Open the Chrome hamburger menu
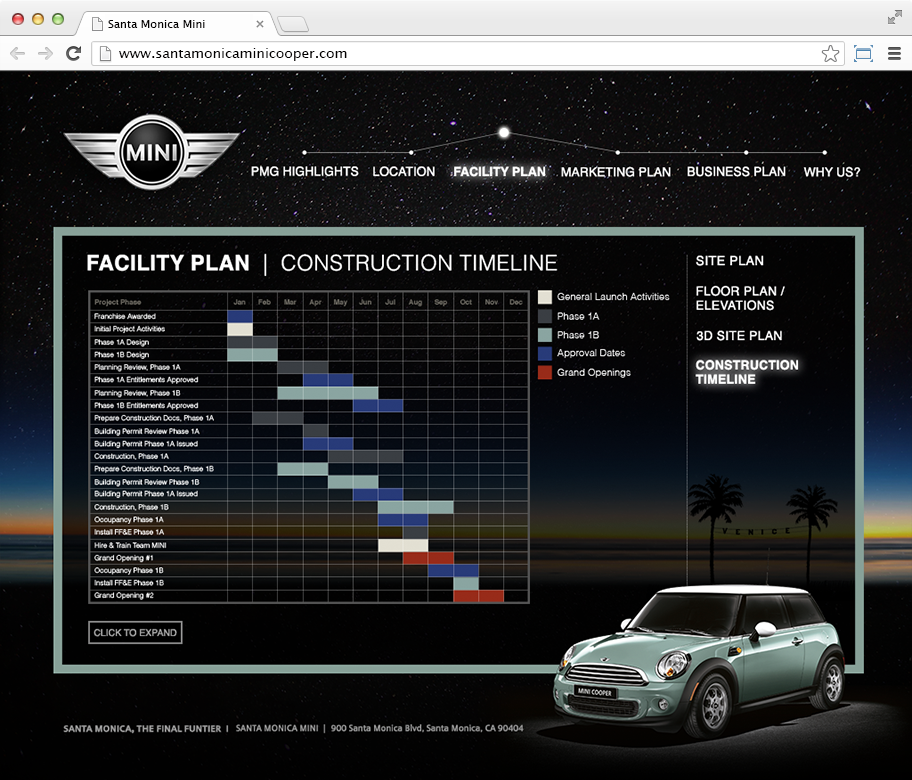 [894, 54]
